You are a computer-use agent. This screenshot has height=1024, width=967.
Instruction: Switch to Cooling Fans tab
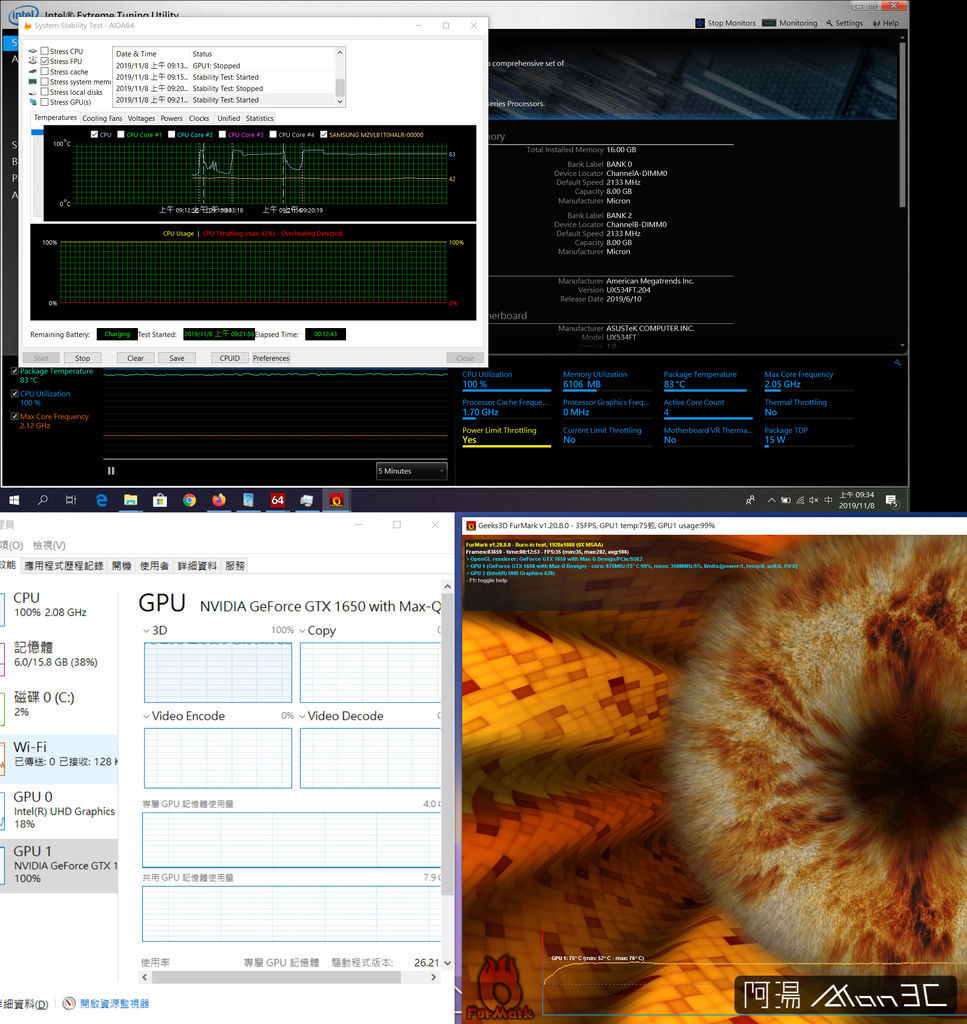pyautogui.click(x=102, y=118)
